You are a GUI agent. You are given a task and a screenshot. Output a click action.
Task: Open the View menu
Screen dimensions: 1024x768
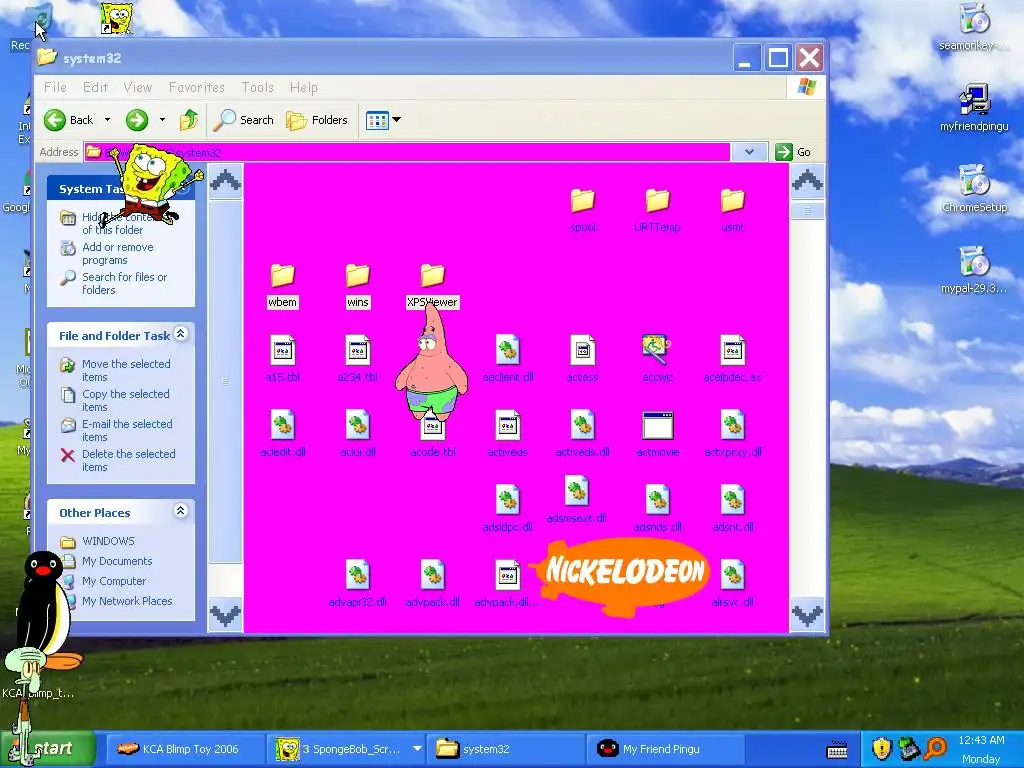(137, 87)
